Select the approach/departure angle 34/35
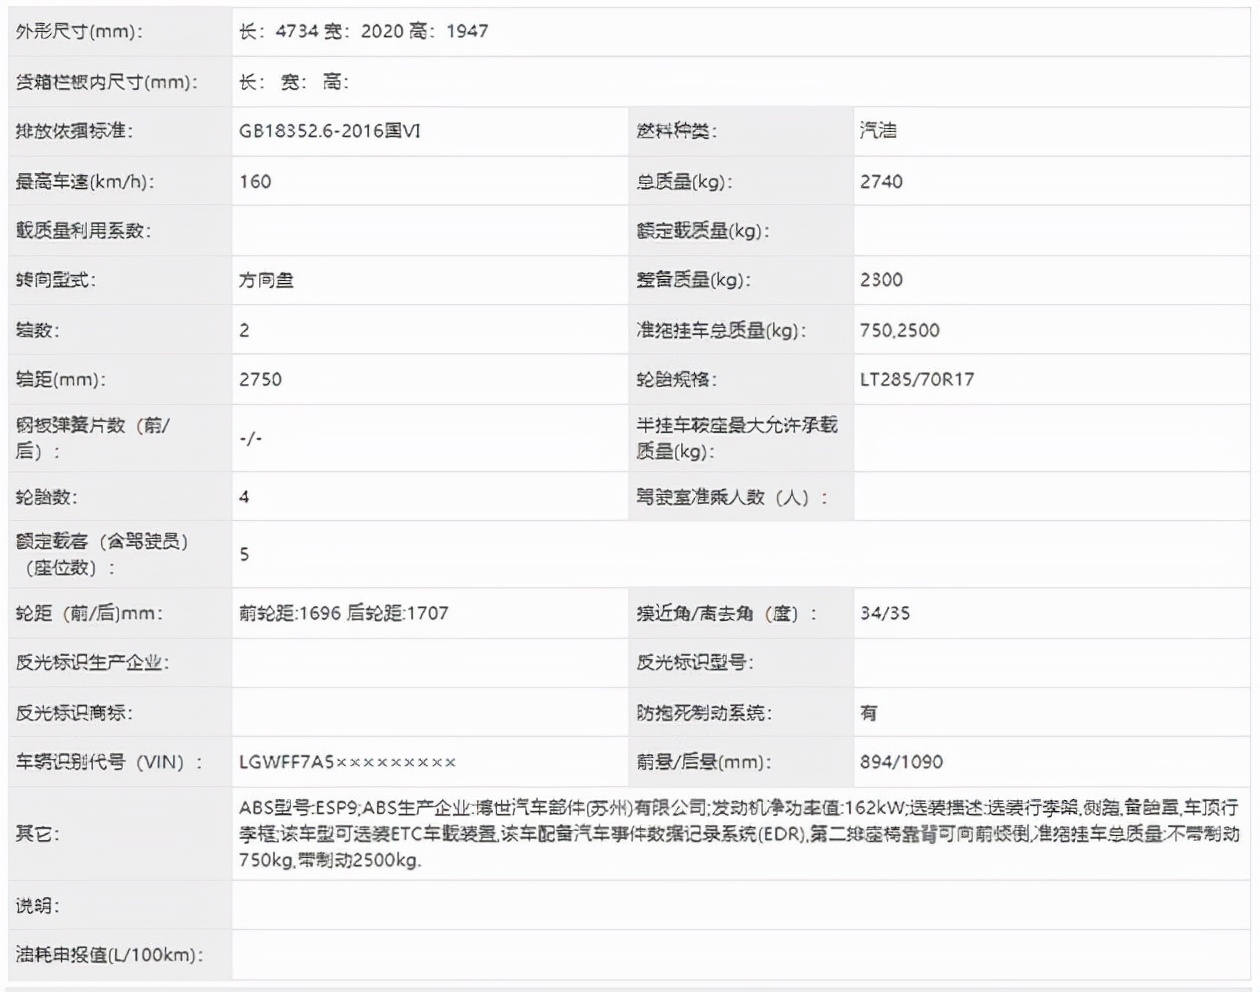Screen dimensions: 1260x992 tap(885, 613)
